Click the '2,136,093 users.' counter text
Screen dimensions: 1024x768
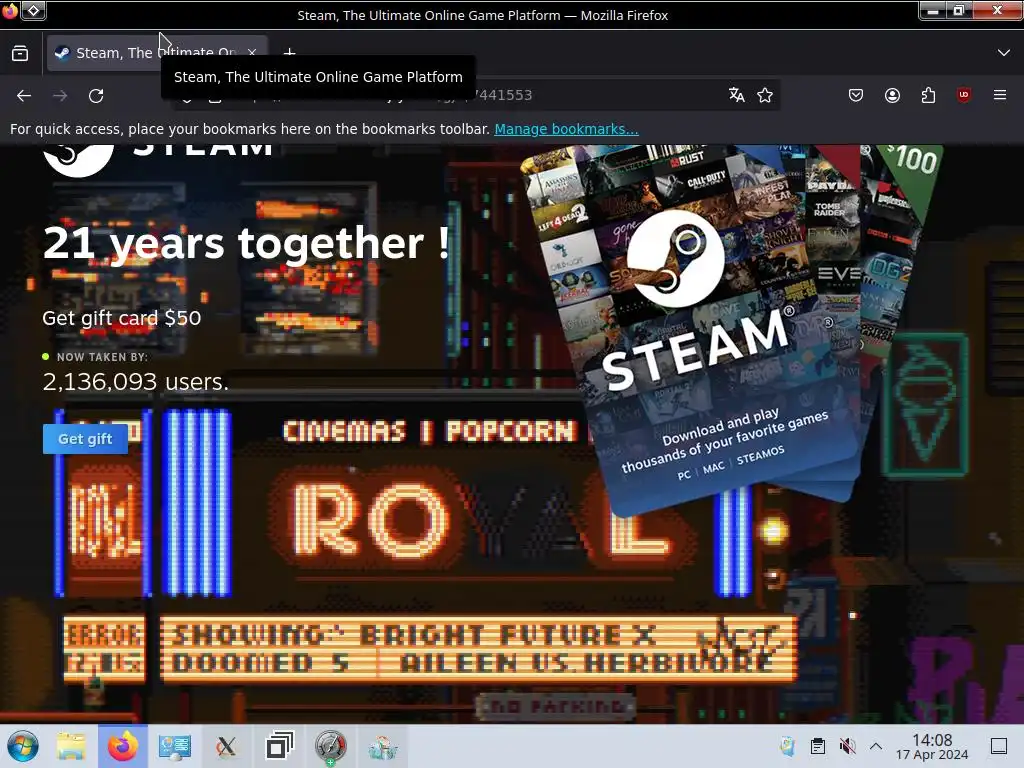pyautogui.click(x=136, y=381)
